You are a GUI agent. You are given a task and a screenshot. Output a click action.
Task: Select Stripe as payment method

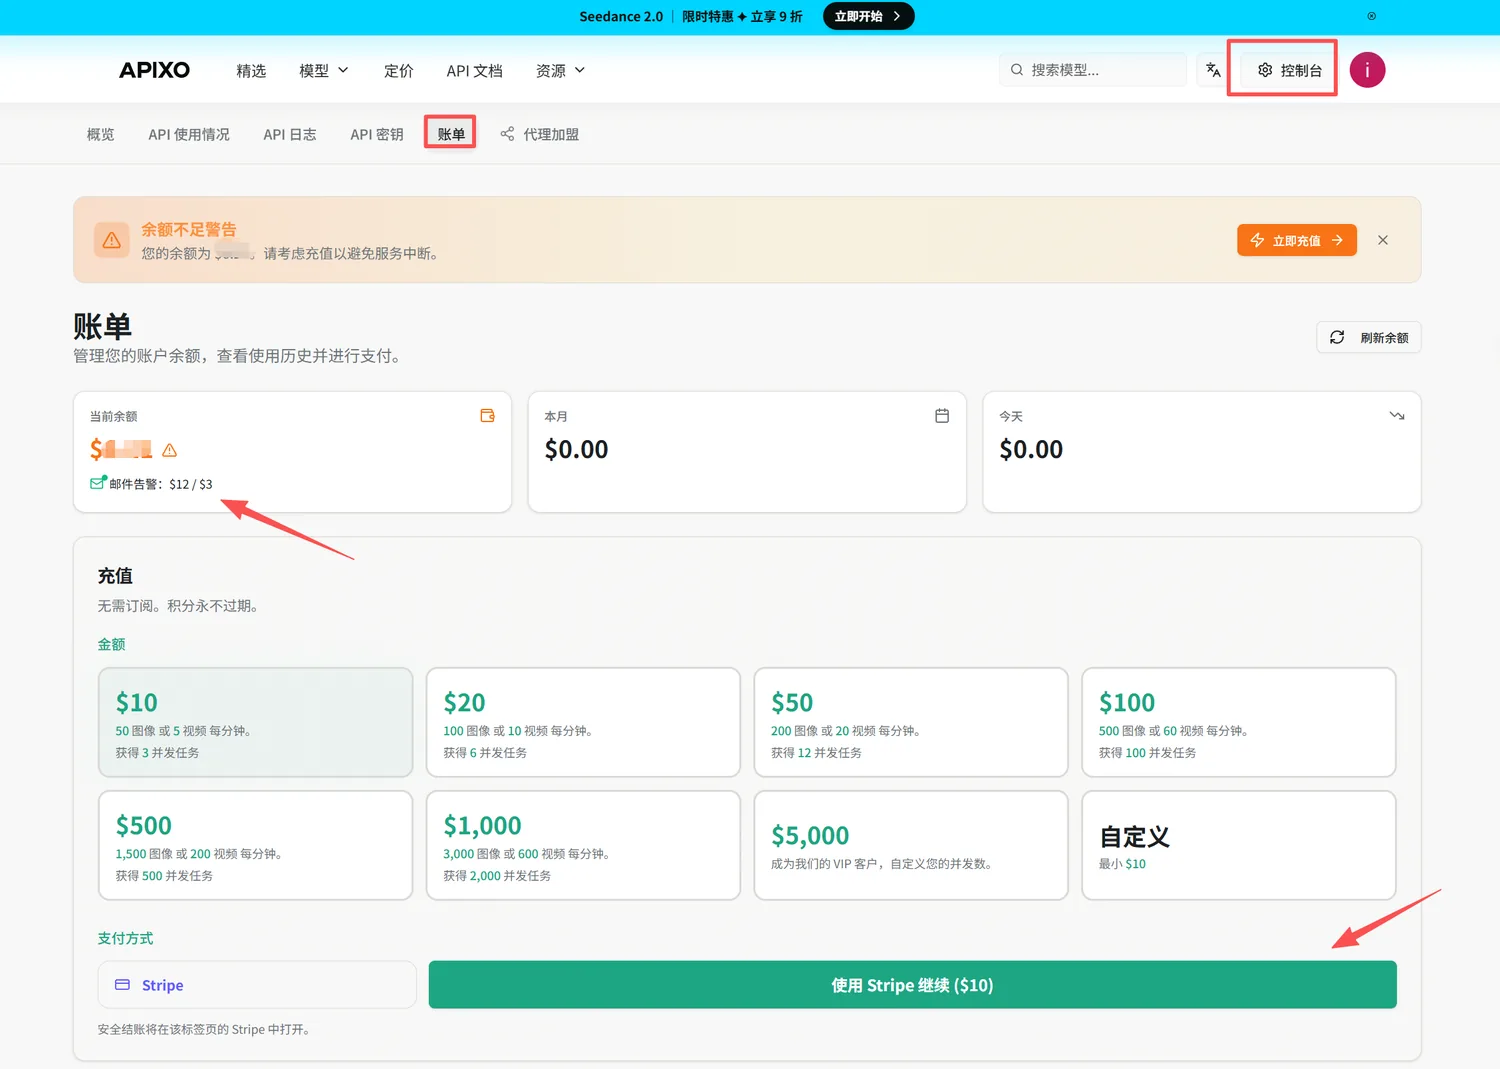pos(257,985)
